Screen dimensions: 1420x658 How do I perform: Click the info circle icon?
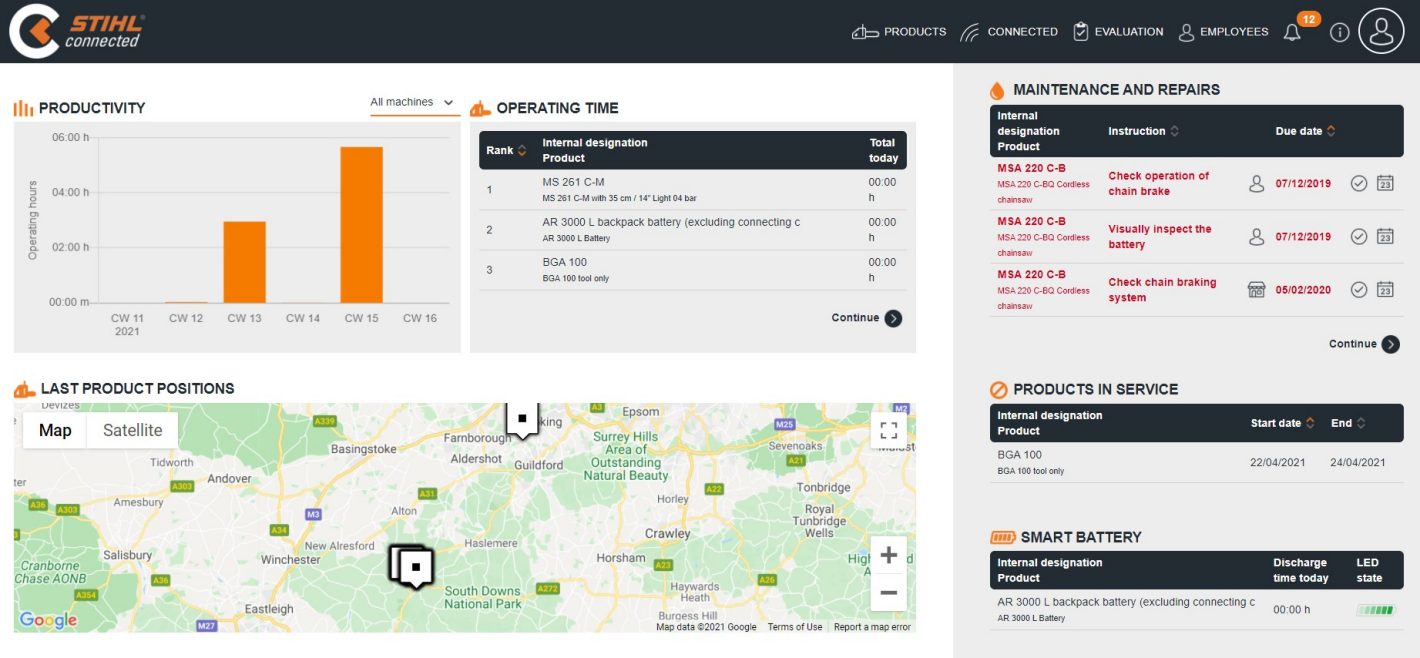pos(1340,33)
